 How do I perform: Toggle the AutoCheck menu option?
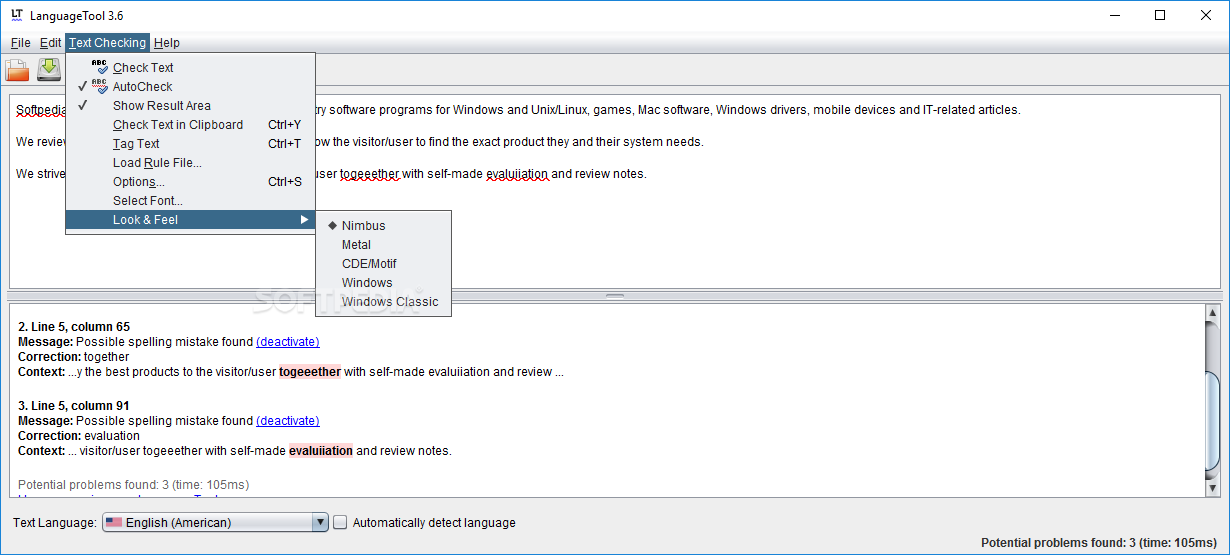[x=190, y=87]
